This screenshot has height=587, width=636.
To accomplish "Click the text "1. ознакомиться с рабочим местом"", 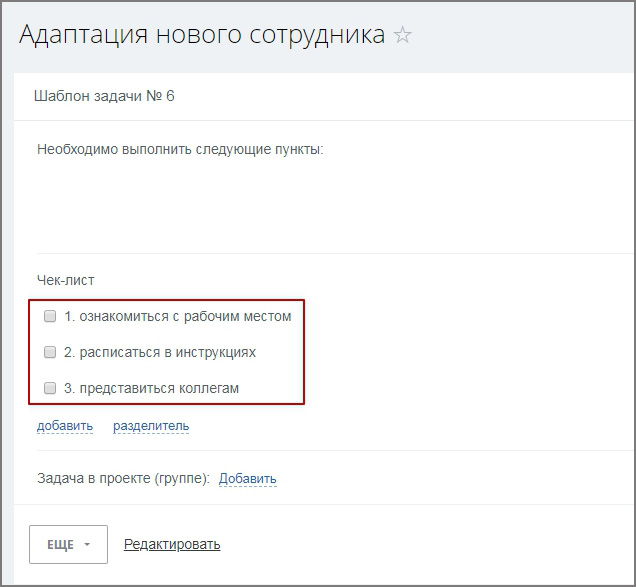I will (177, 316).
